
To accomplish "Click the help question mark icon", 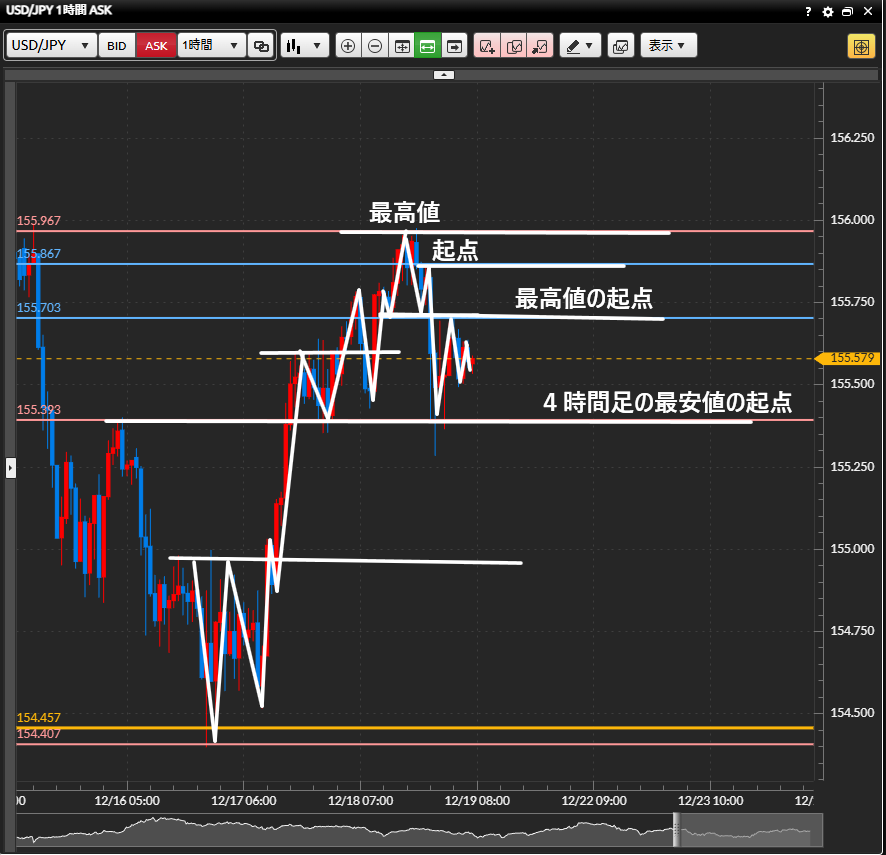I will click(808, 12).
